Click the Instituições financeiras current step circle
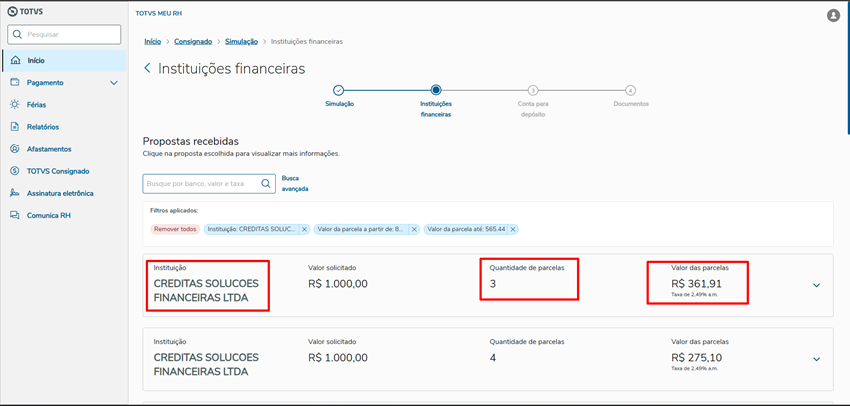850x406 pixels. (x=436, y=90)
